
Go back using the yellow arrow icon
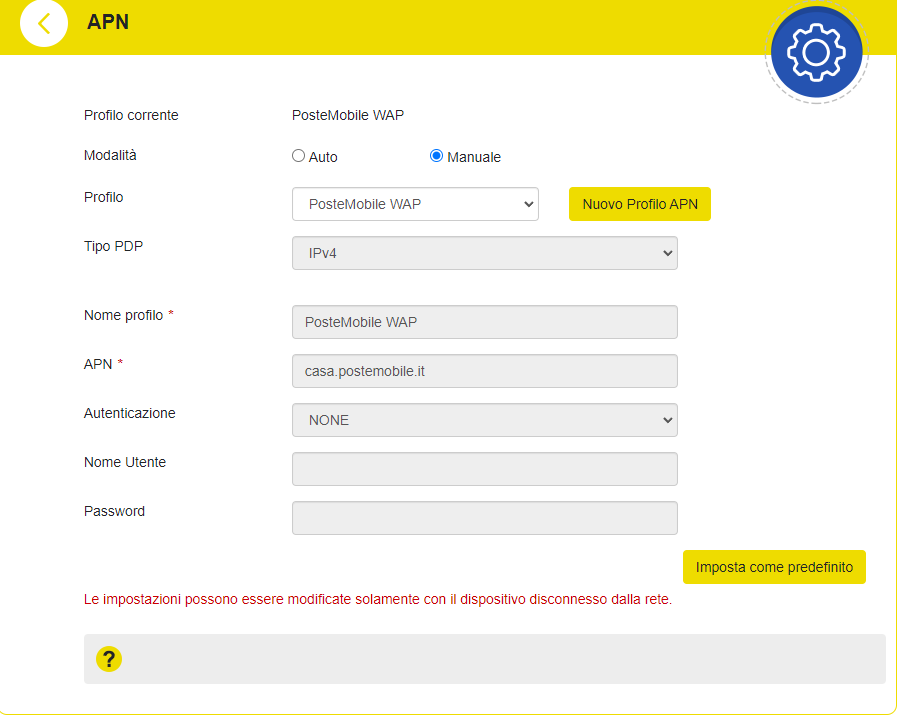click(x=44, y=23)
